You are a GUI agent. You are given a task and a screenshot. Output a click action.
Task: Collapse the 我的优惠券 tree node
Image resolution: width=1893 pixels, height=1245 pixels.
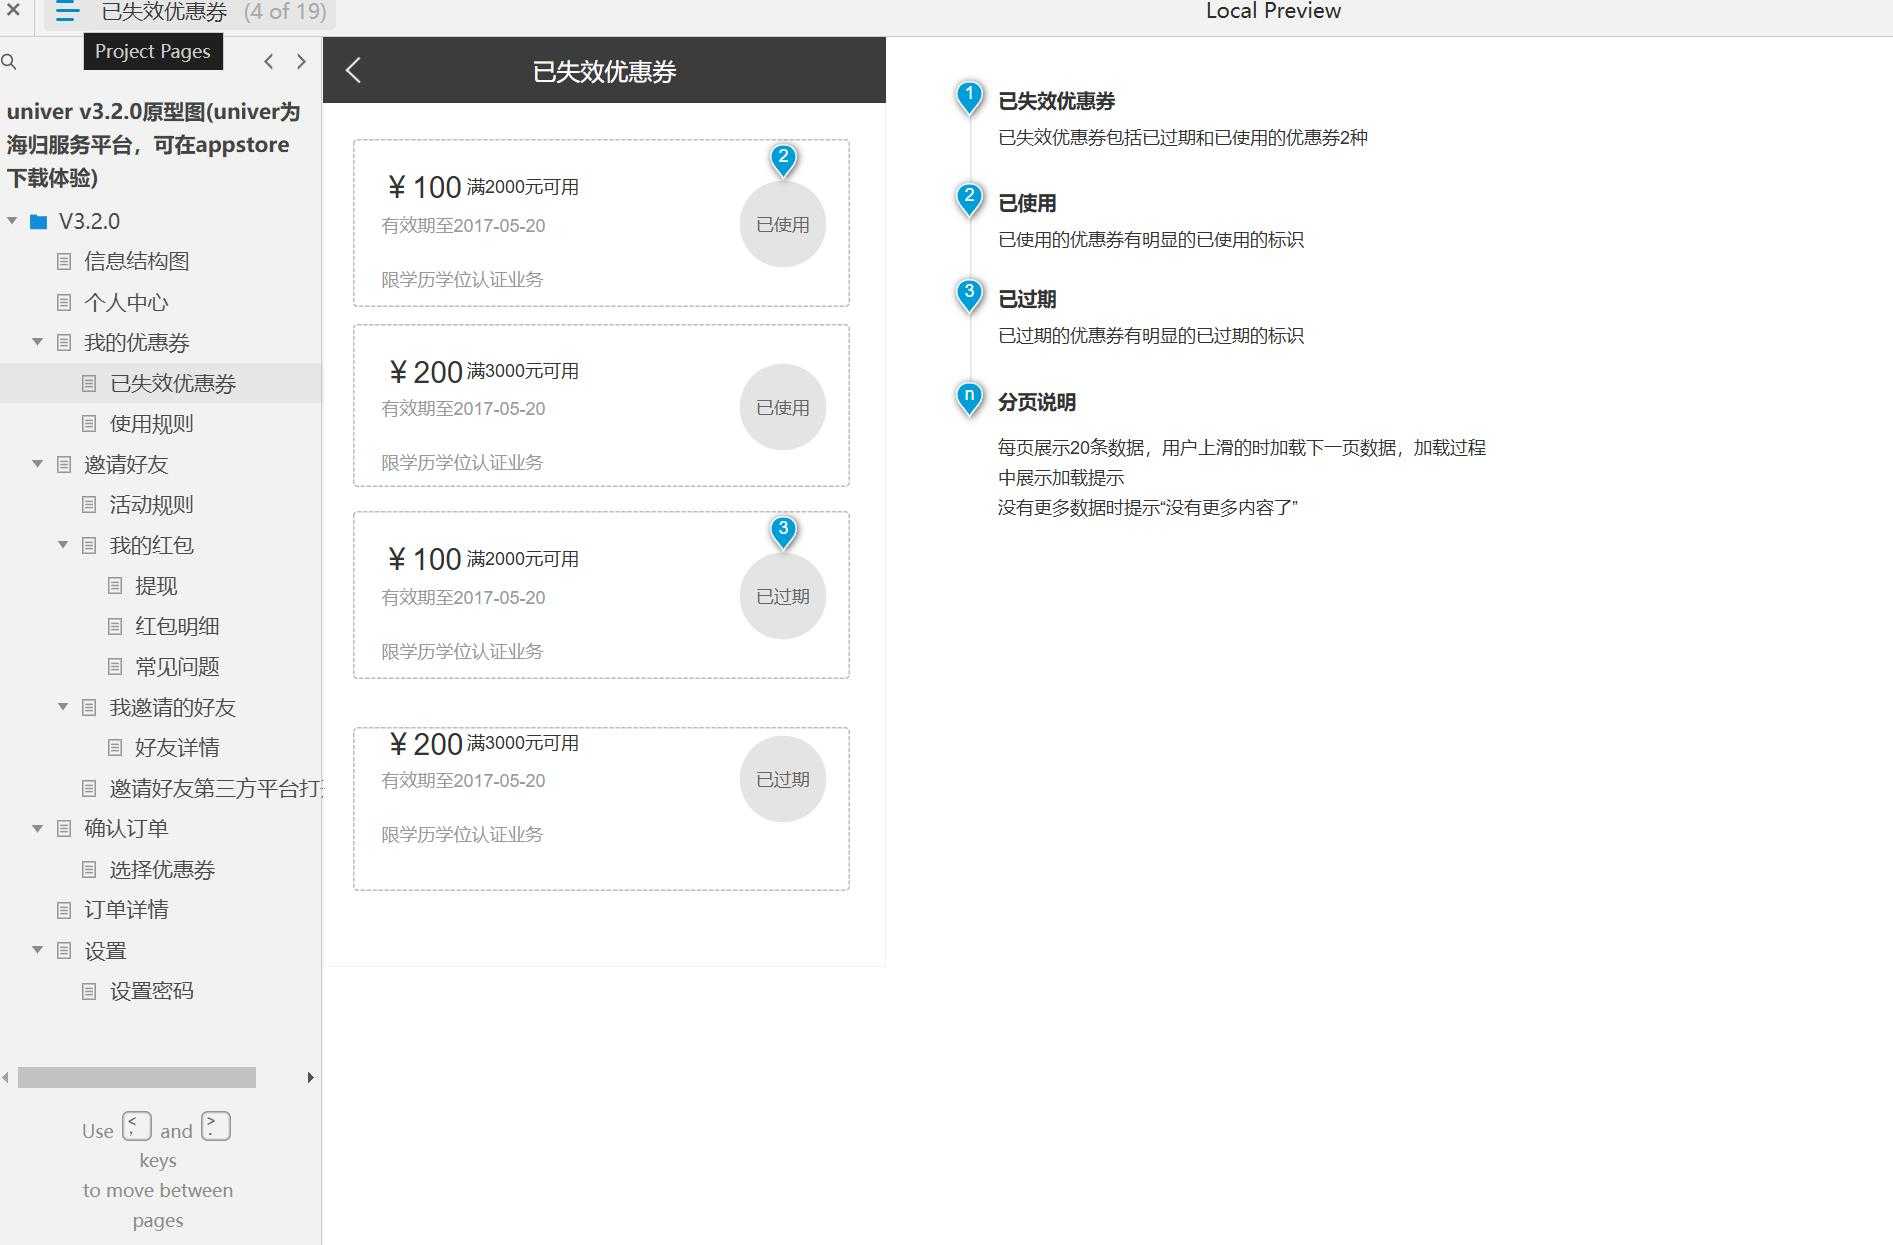pos(37,342)
